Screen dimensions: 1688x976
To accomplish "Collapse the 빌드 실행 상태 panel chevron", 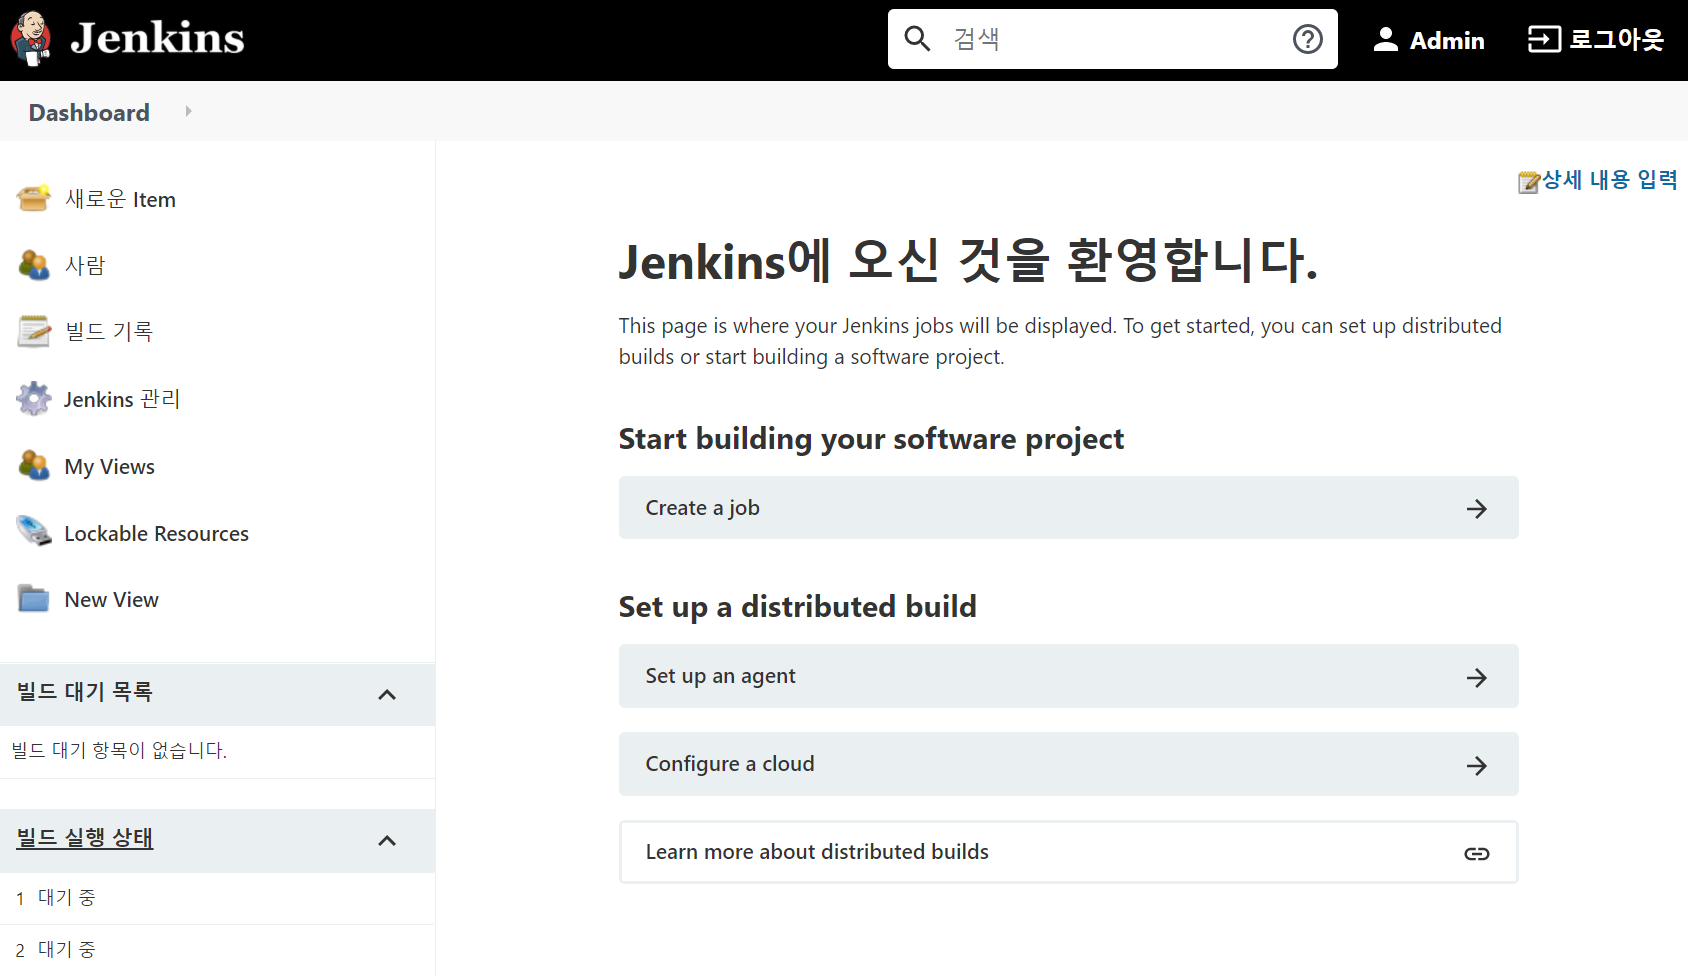I will (x=387, y=840).
